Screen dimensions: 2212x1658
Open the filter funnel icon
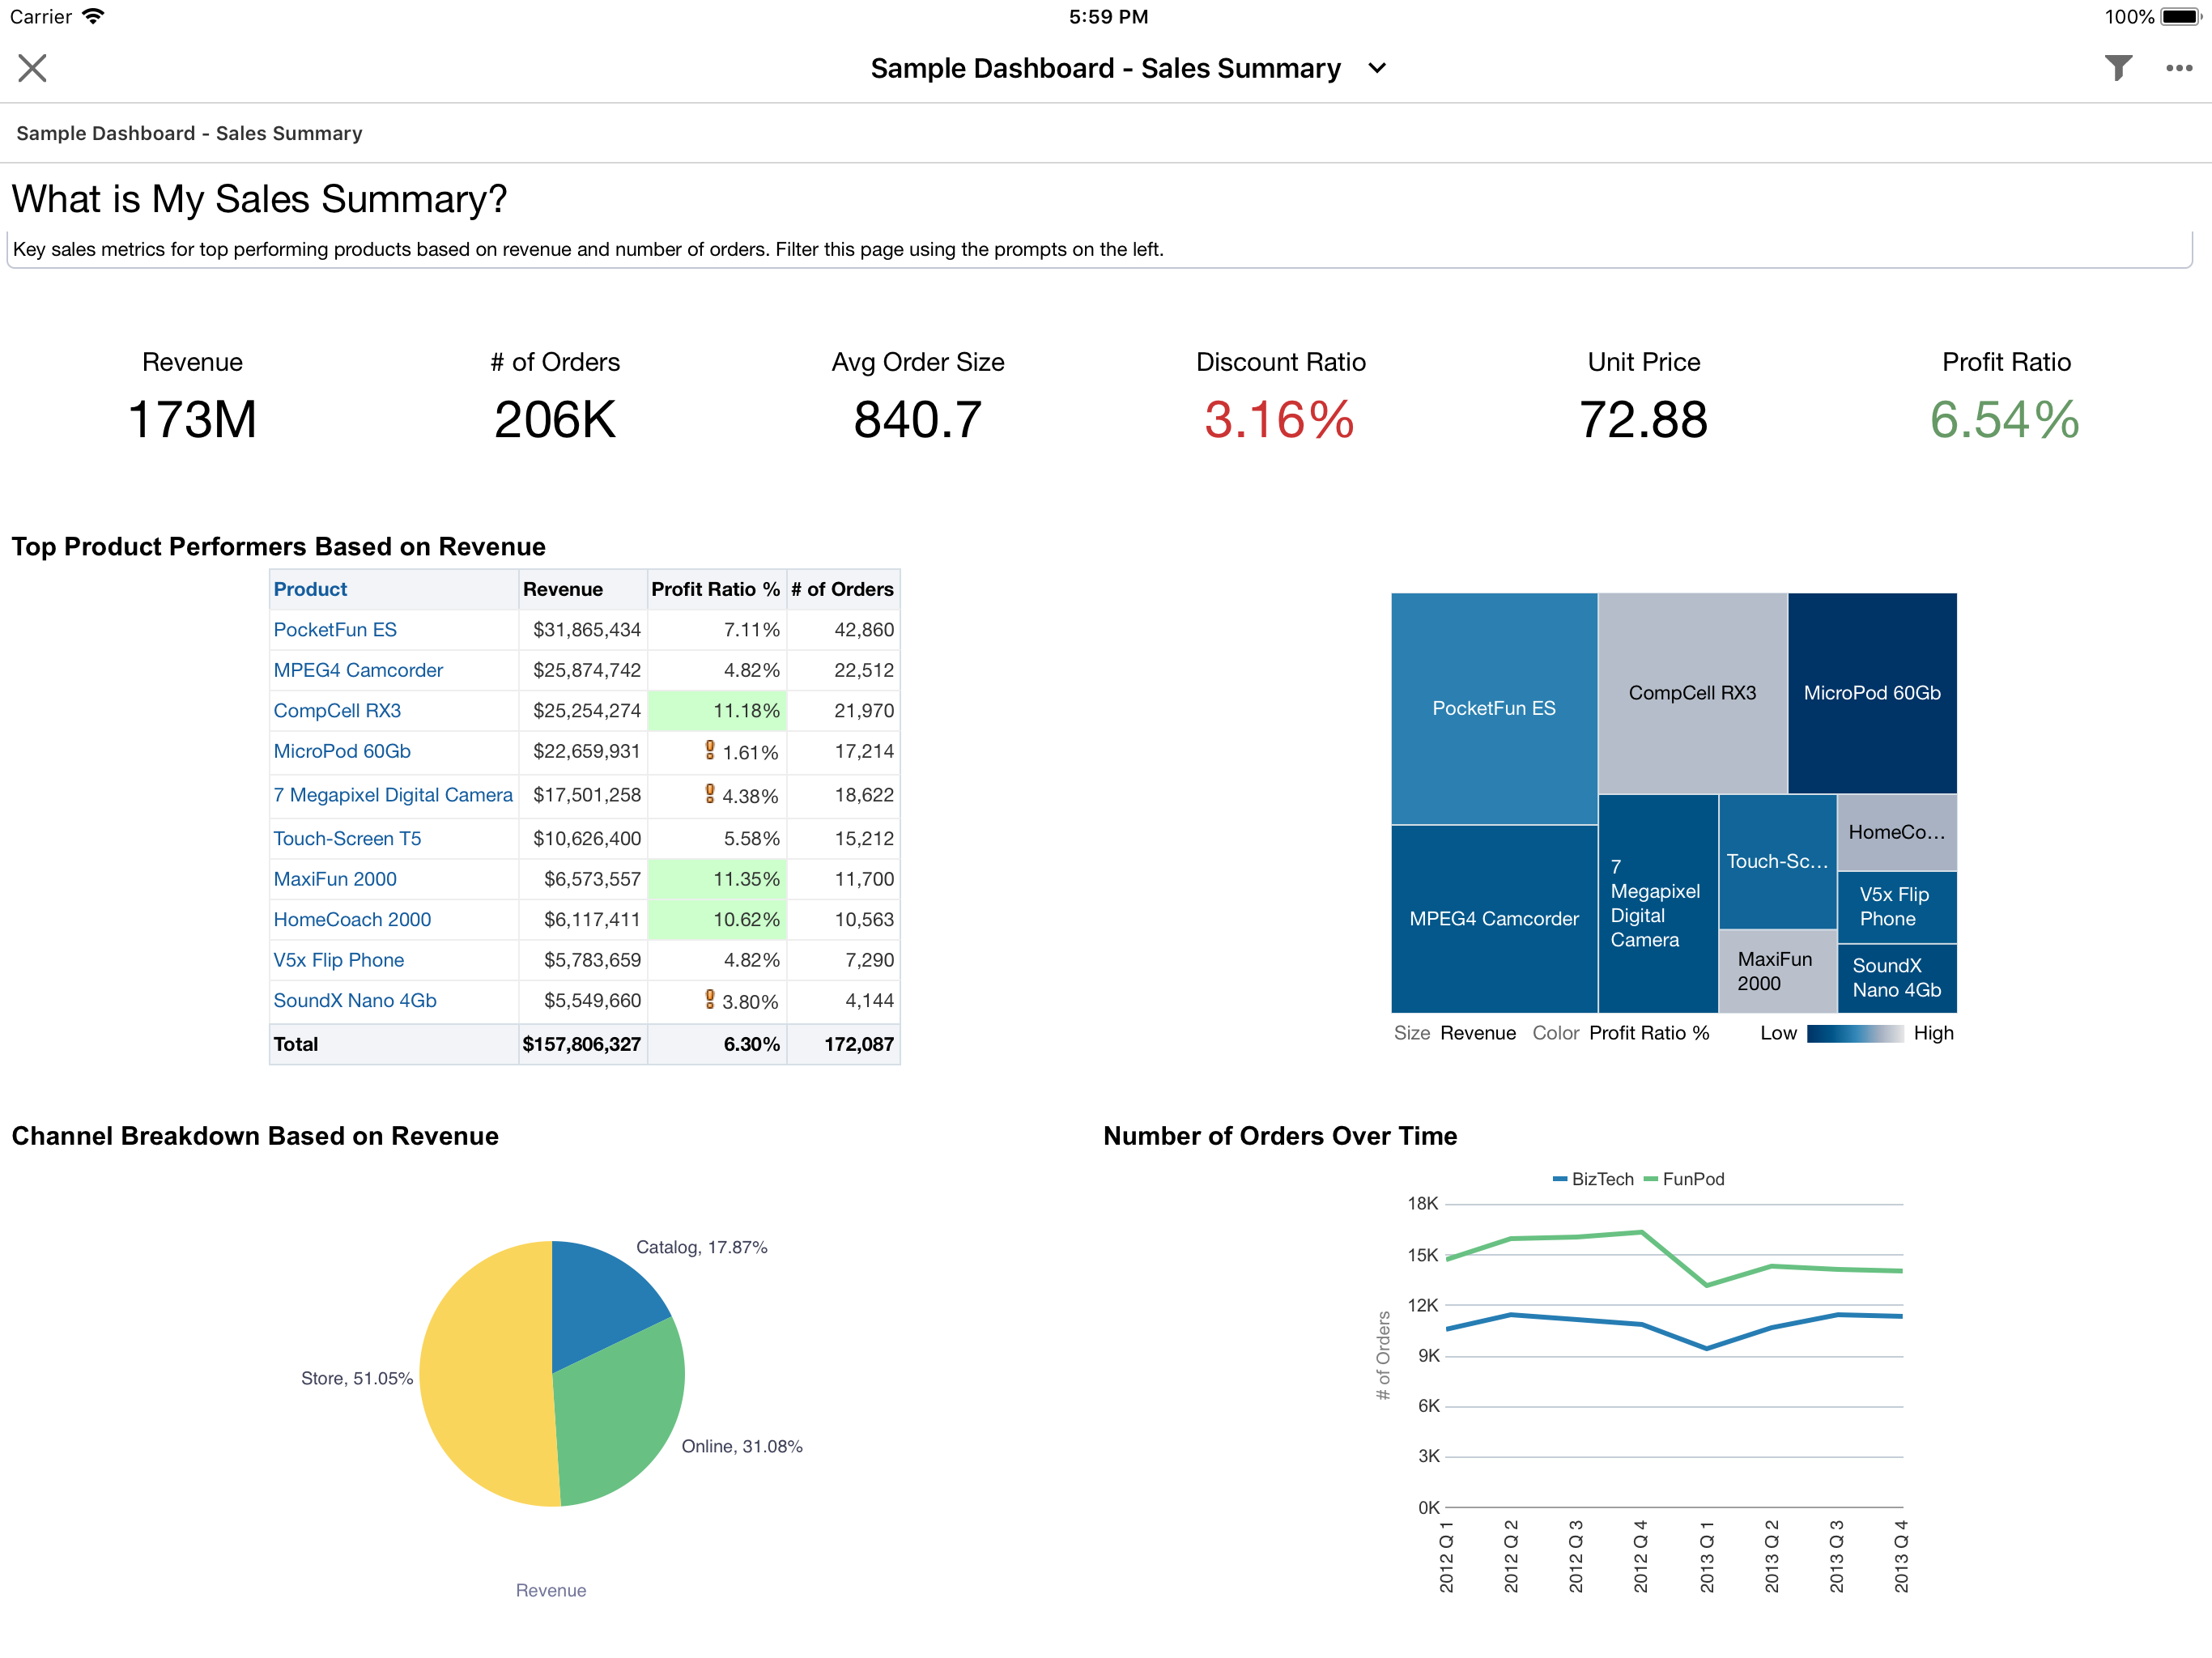(x=2118, y=68)
